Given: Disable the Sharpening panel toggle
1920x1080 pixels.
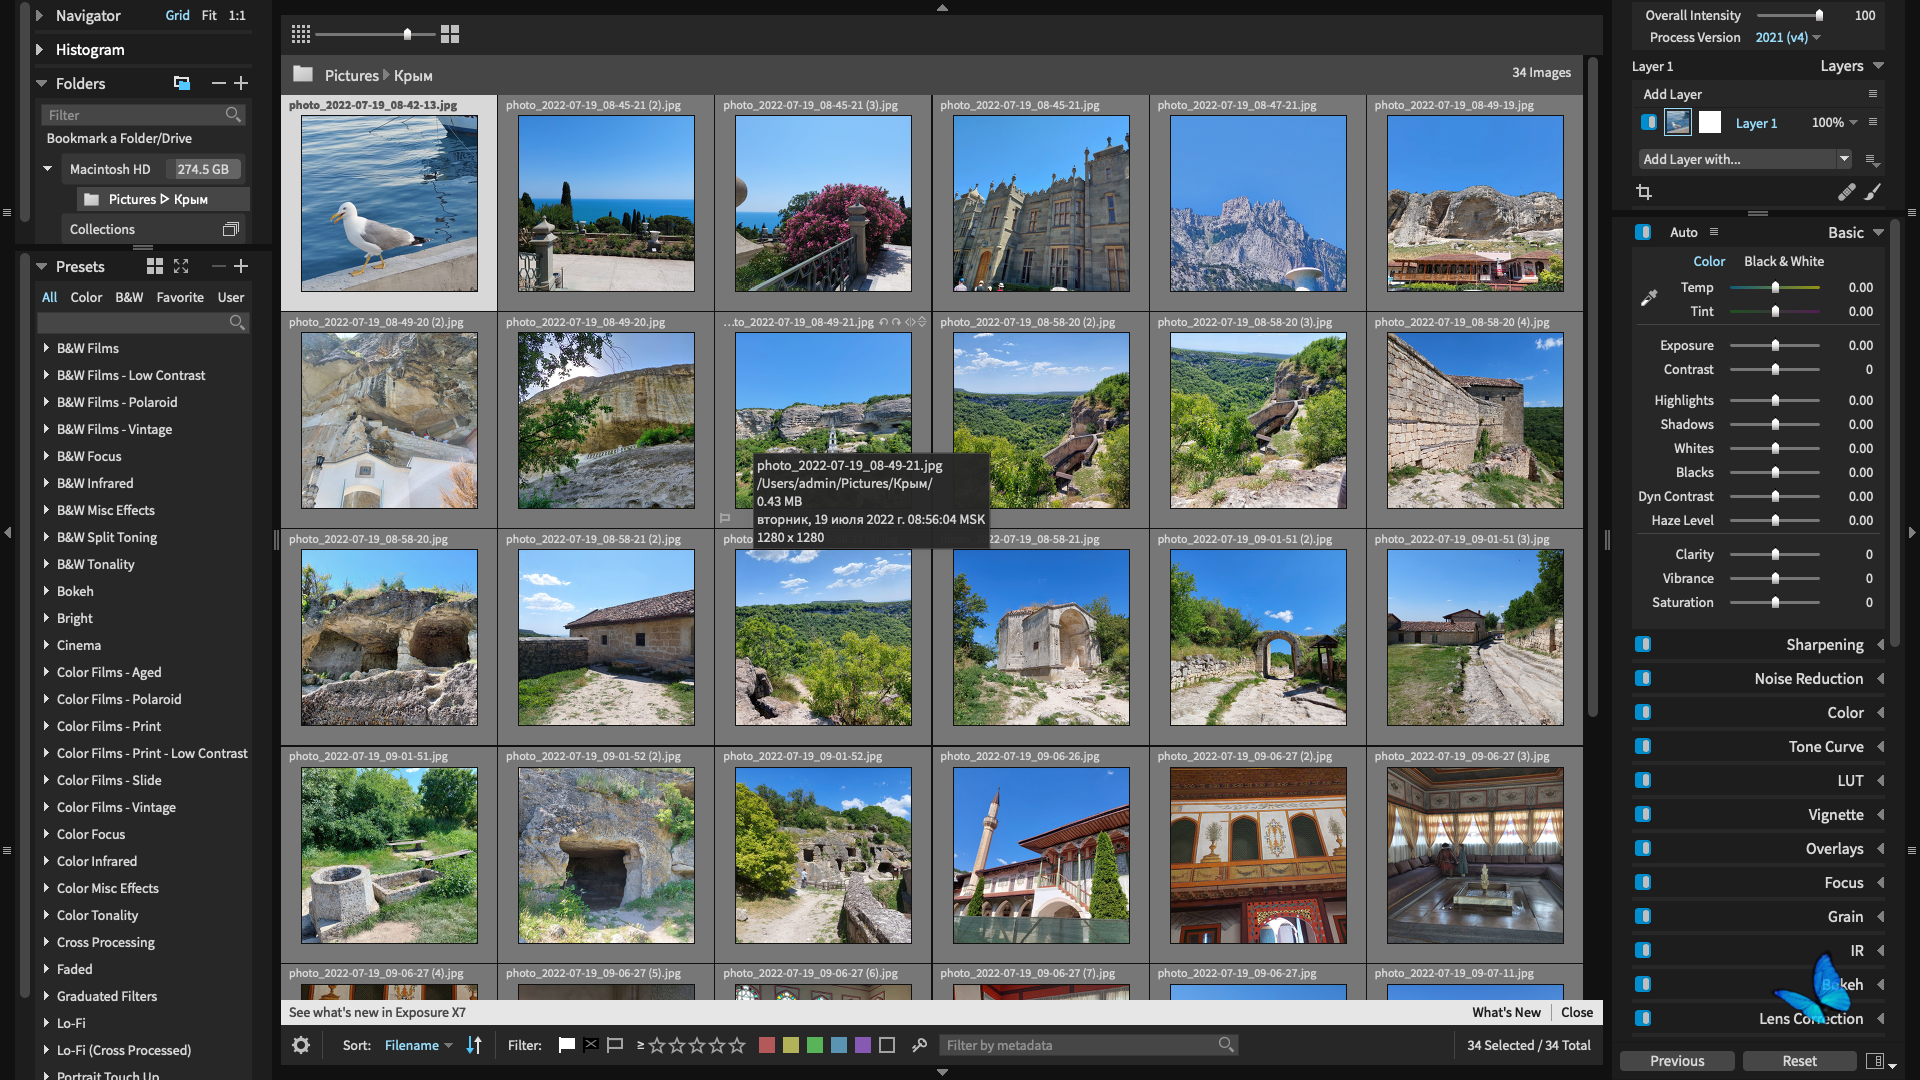Looking at the screenshot, I should [x=1643, y=645].
